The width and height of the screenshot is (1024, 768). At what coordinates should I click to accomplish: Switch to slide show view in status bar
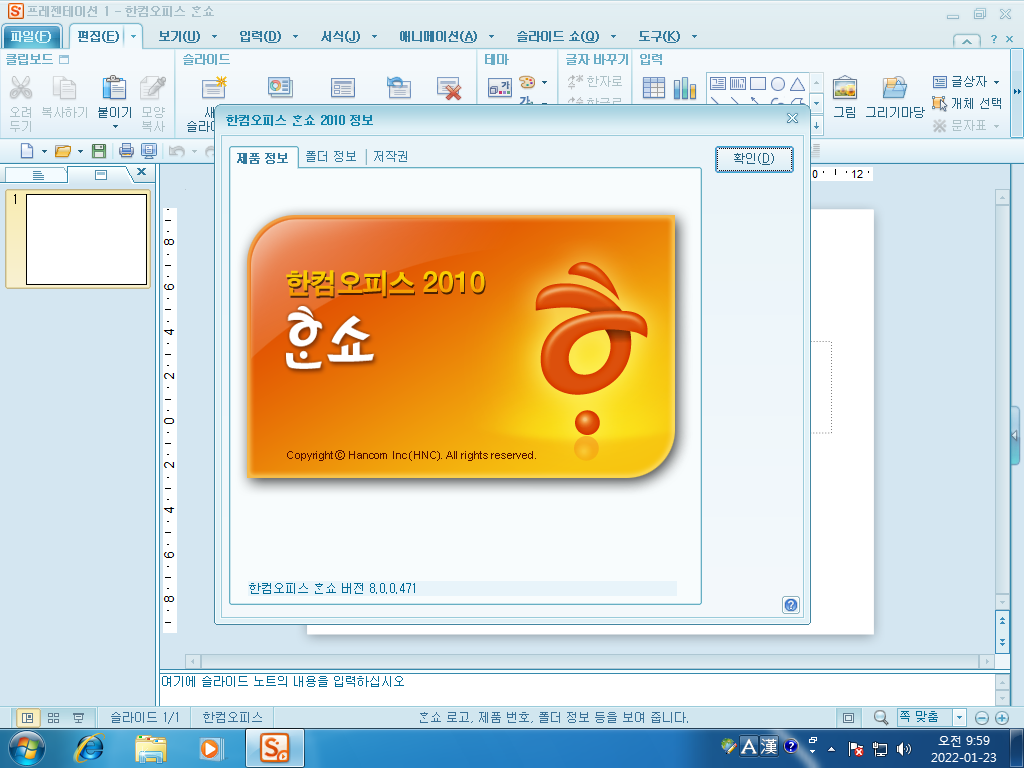click(78, 718)
